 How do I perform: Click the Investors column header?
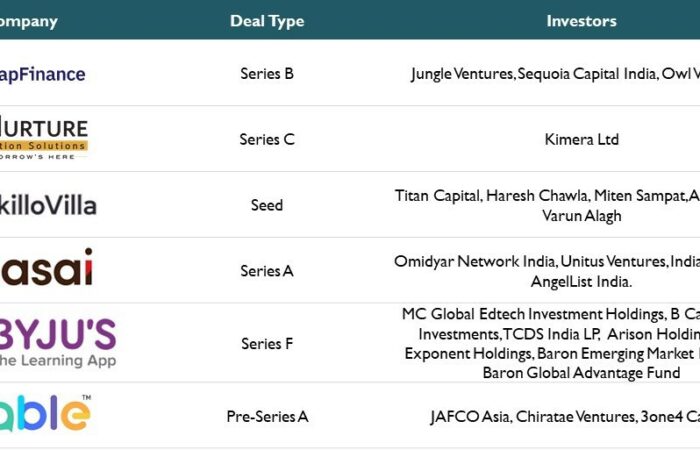581,21
